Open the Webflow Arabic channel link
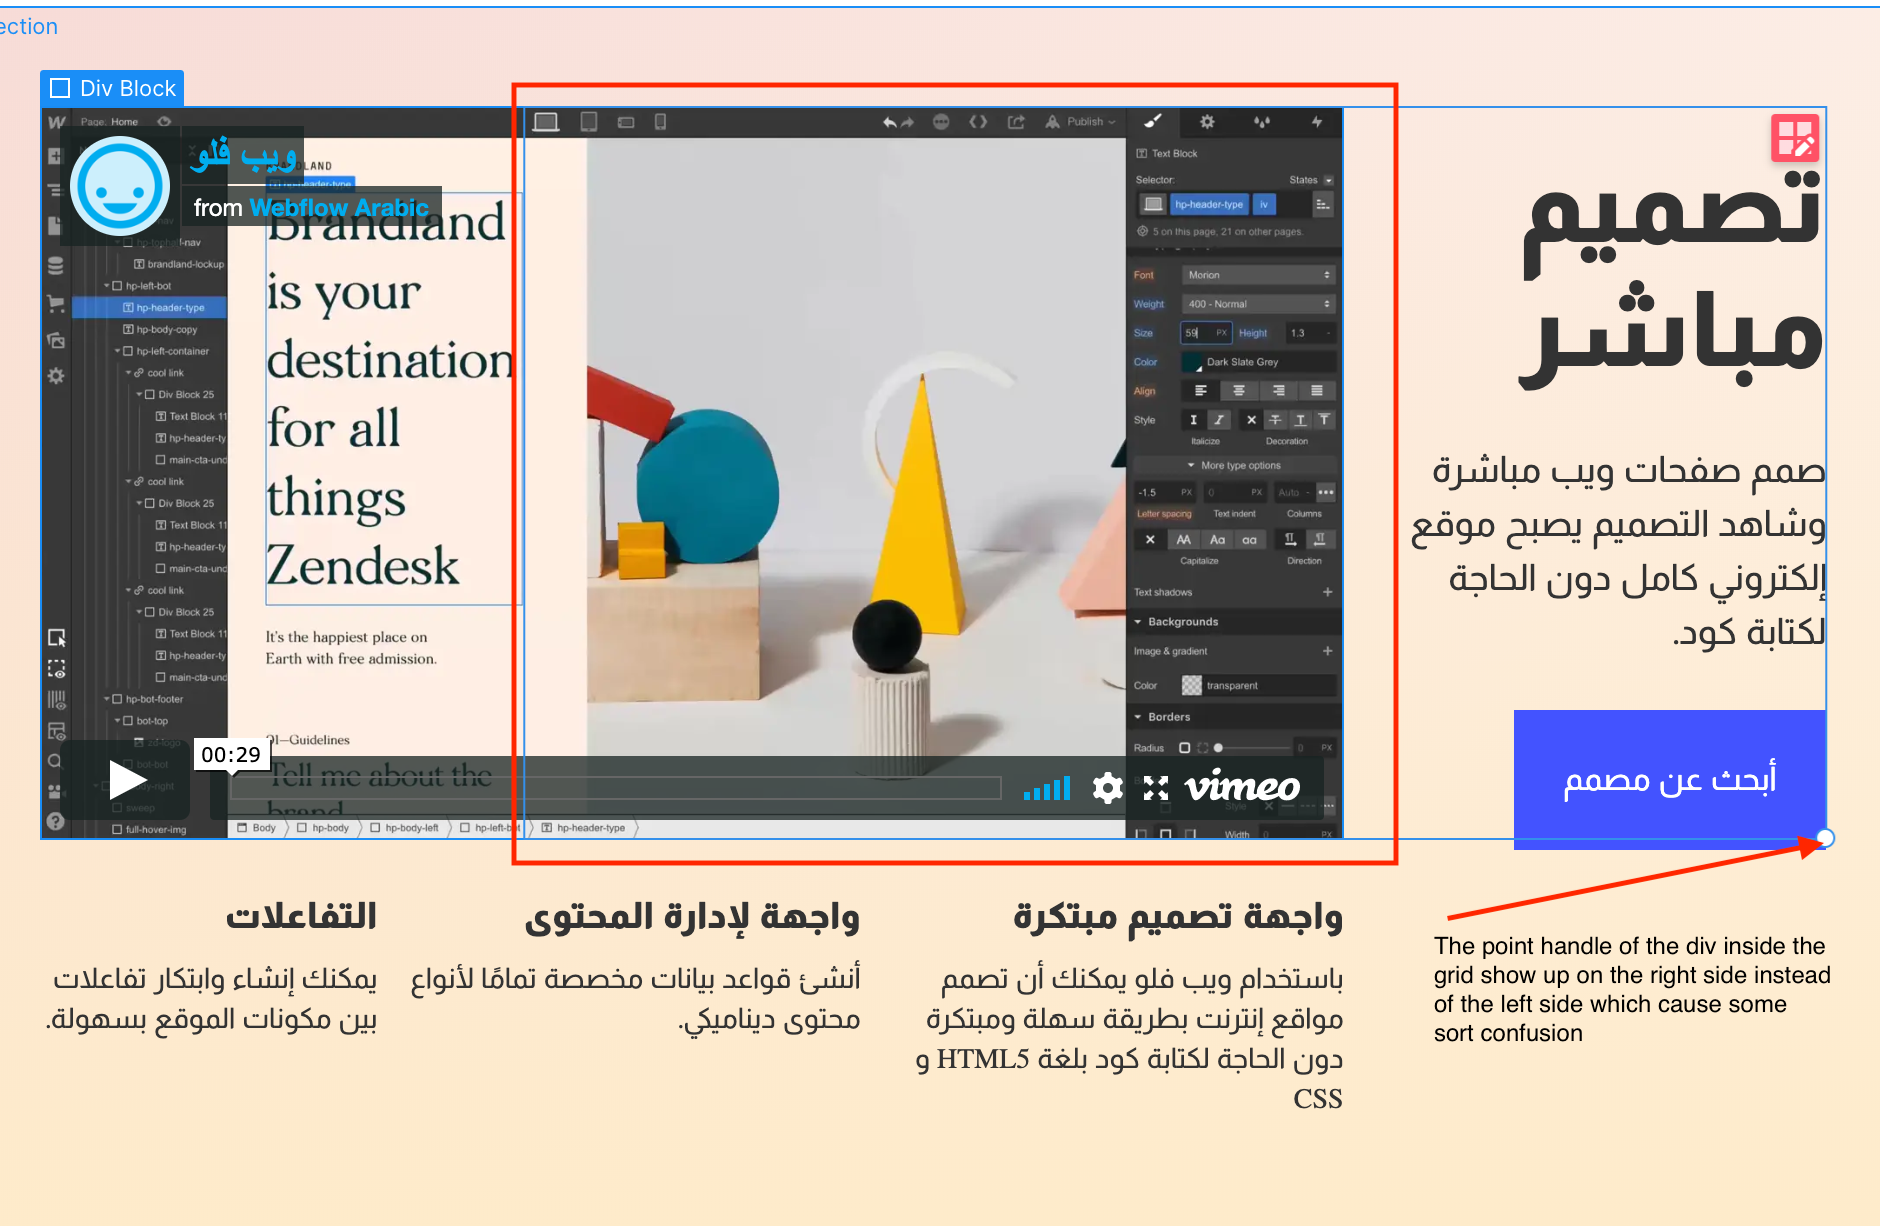 pos(339,208)
